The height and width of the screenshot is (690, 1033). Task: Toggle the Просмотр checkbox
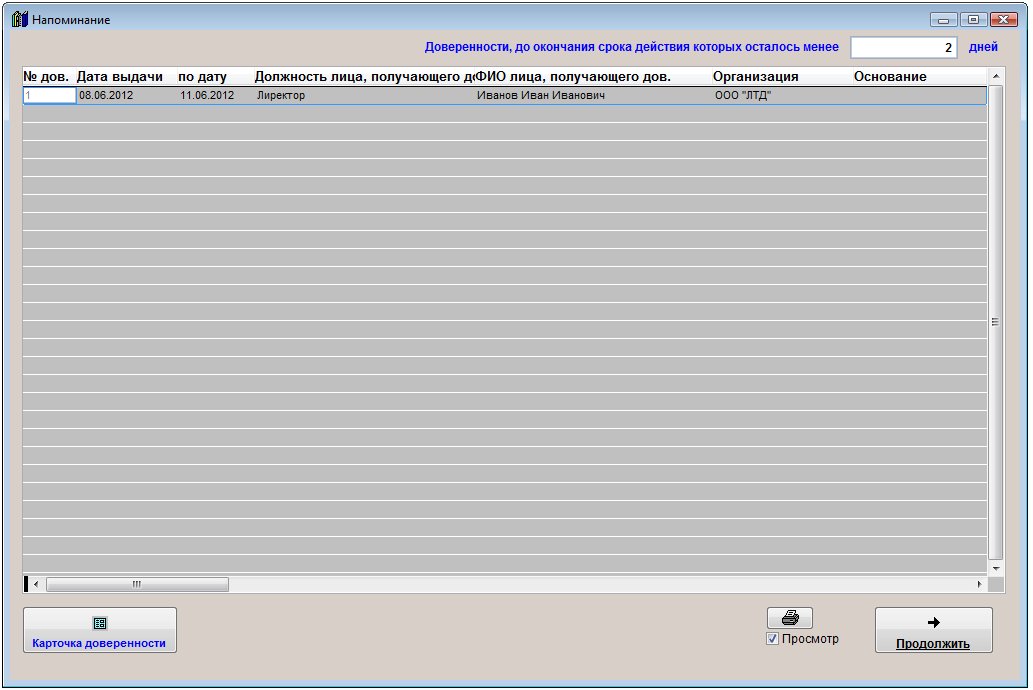pos(772,639)
